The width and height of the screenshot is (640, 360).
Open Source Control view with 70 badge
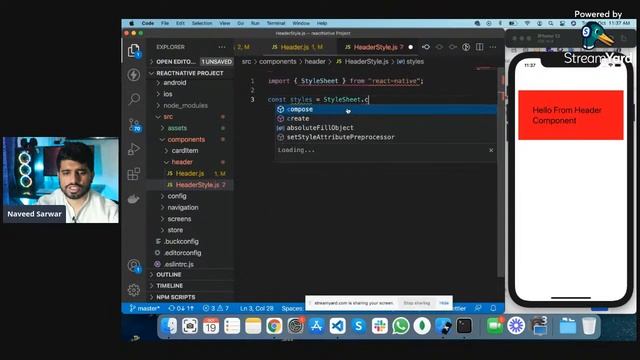pyautogui.click(x=134, y=125)
